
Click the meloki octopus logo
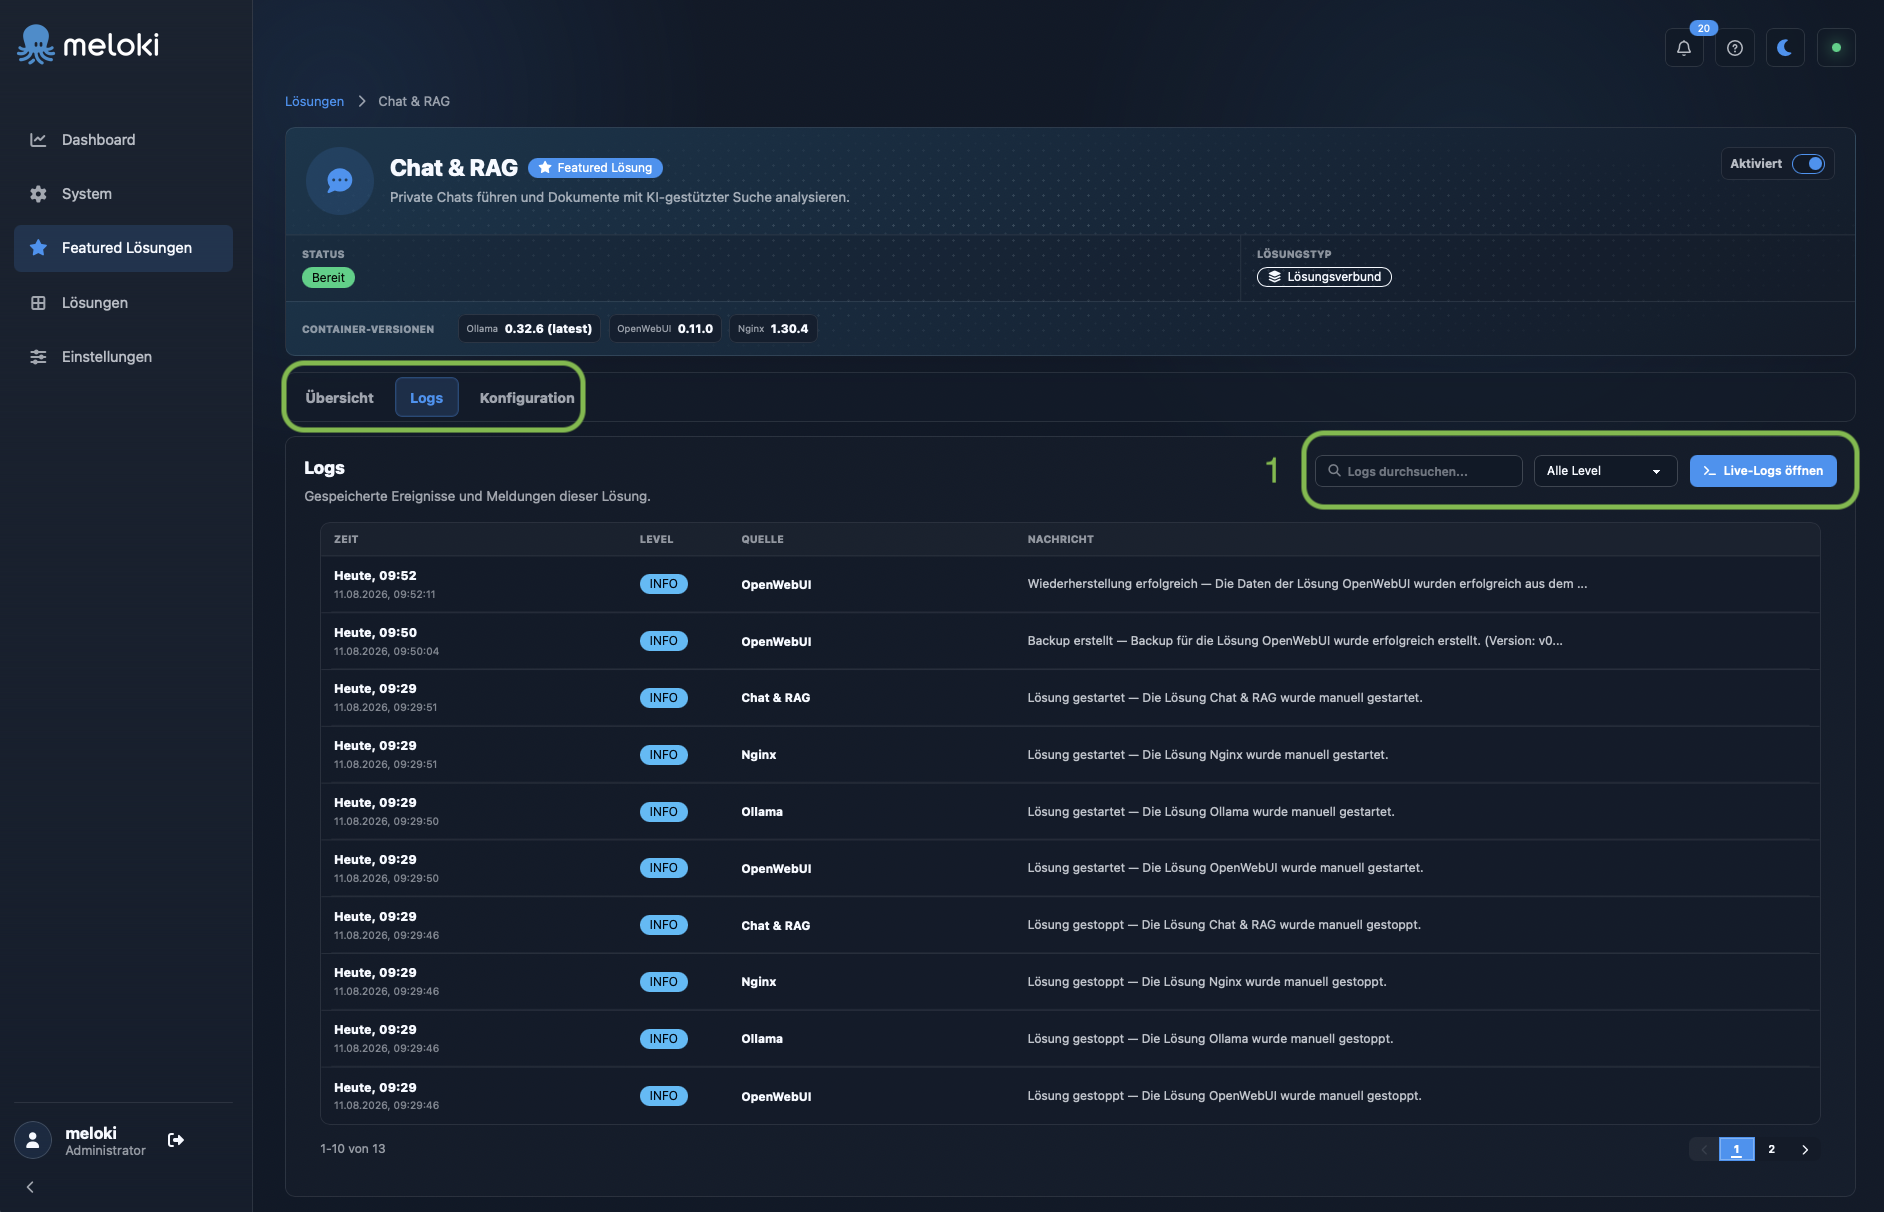[x=36, y=45]
